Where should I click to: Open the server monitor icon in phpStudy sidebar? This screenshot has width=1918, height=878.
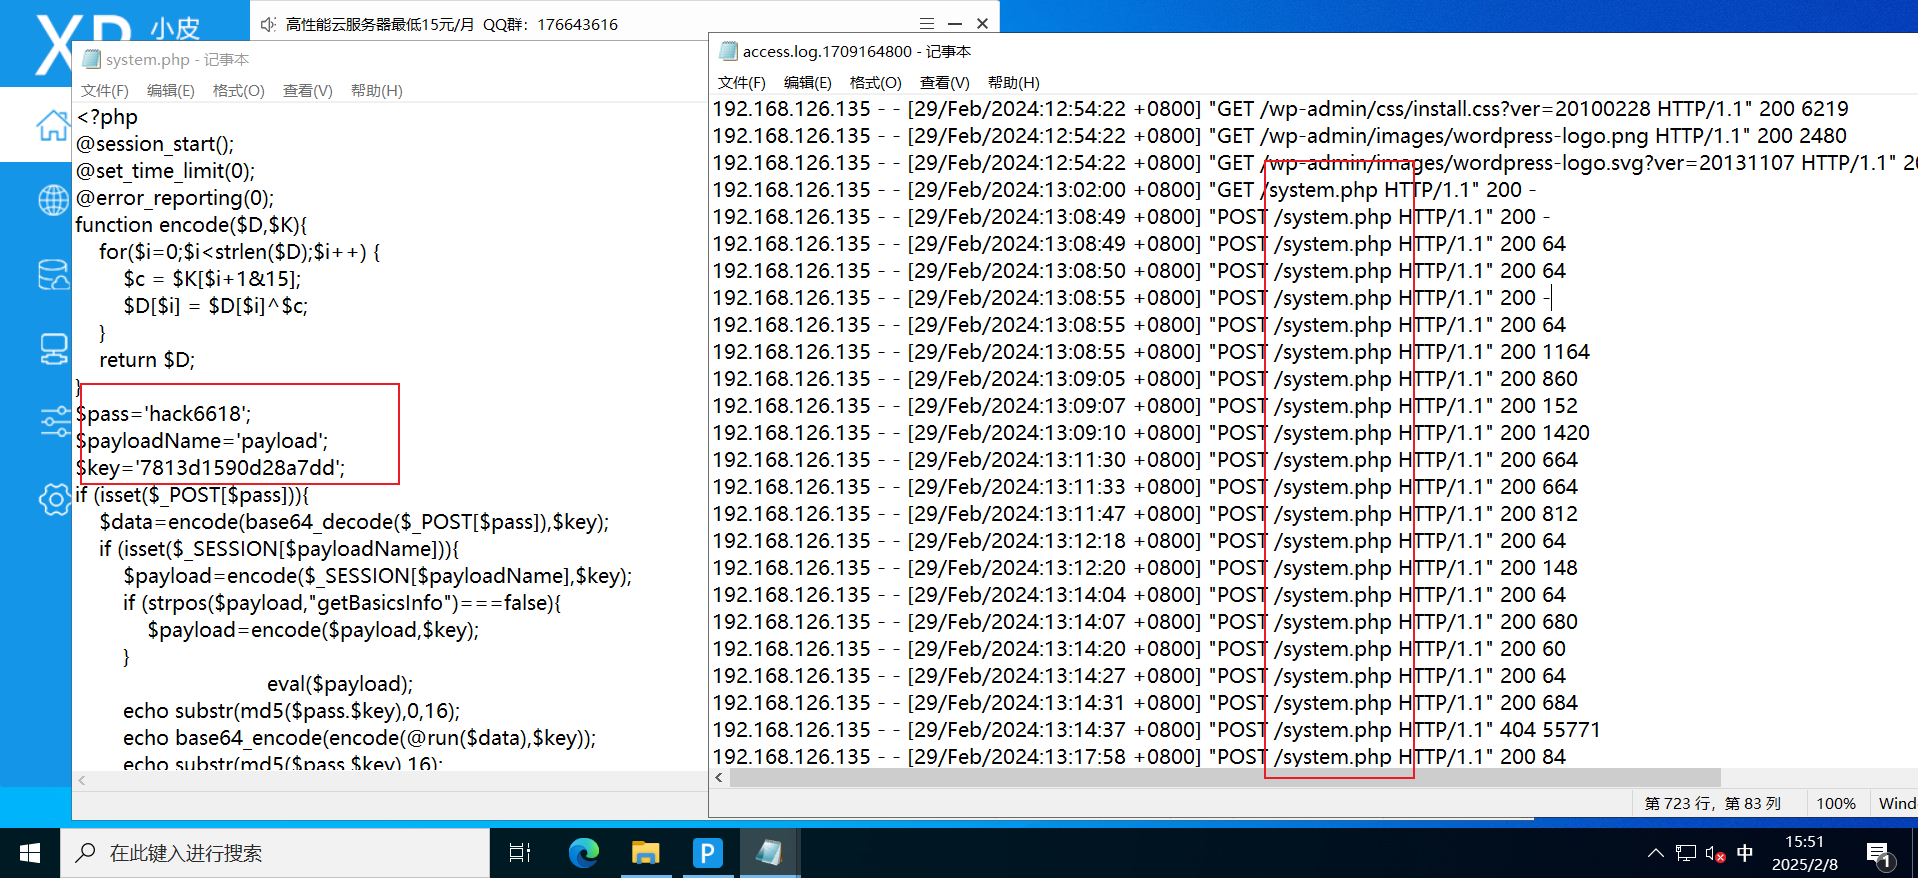click(53, 349)
